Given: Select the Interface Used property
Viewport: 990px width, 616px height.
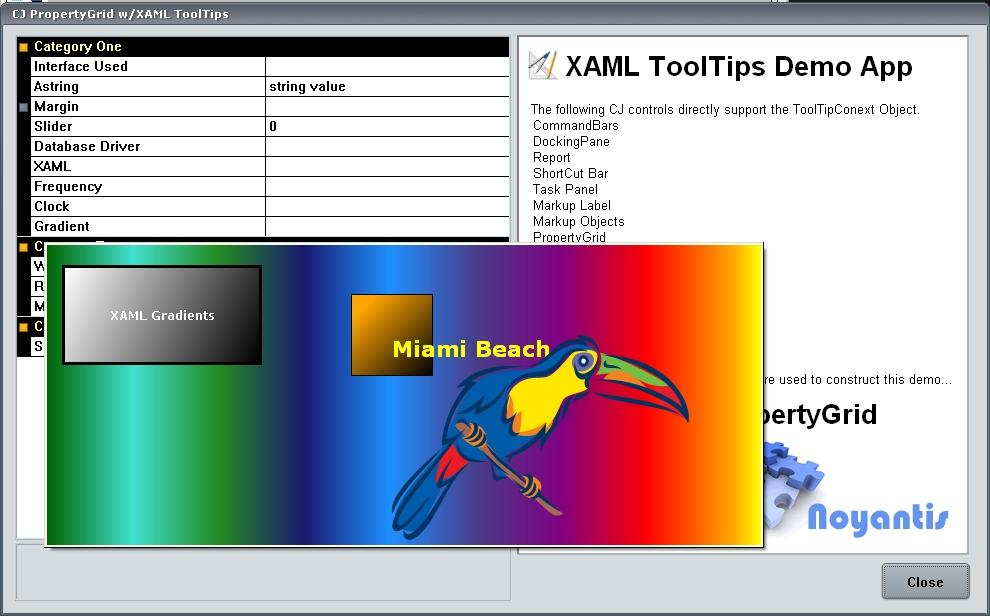Looking at the screenshot, I should (148, 67).
